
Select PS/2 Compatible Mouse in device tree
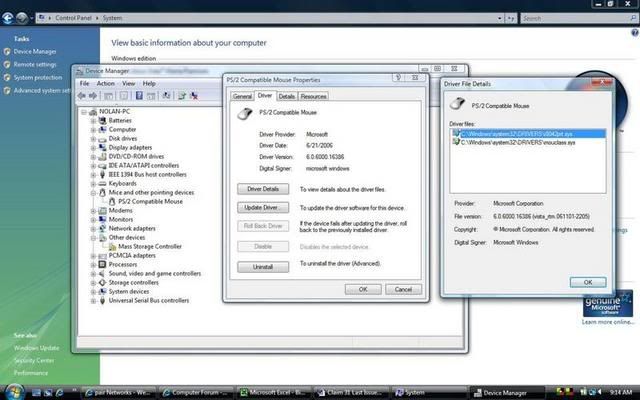point(150,202)
